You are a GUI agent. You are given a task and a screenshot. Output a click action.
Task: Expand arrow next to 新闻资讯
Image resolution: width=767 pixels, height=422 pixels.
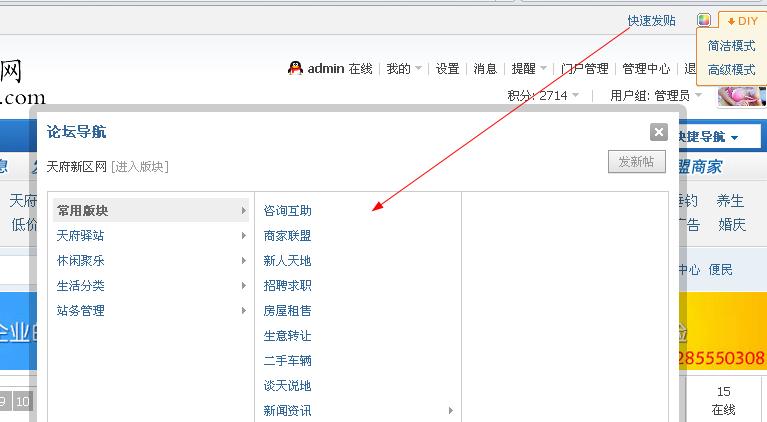pyautogui.click(x=451, y=410)
